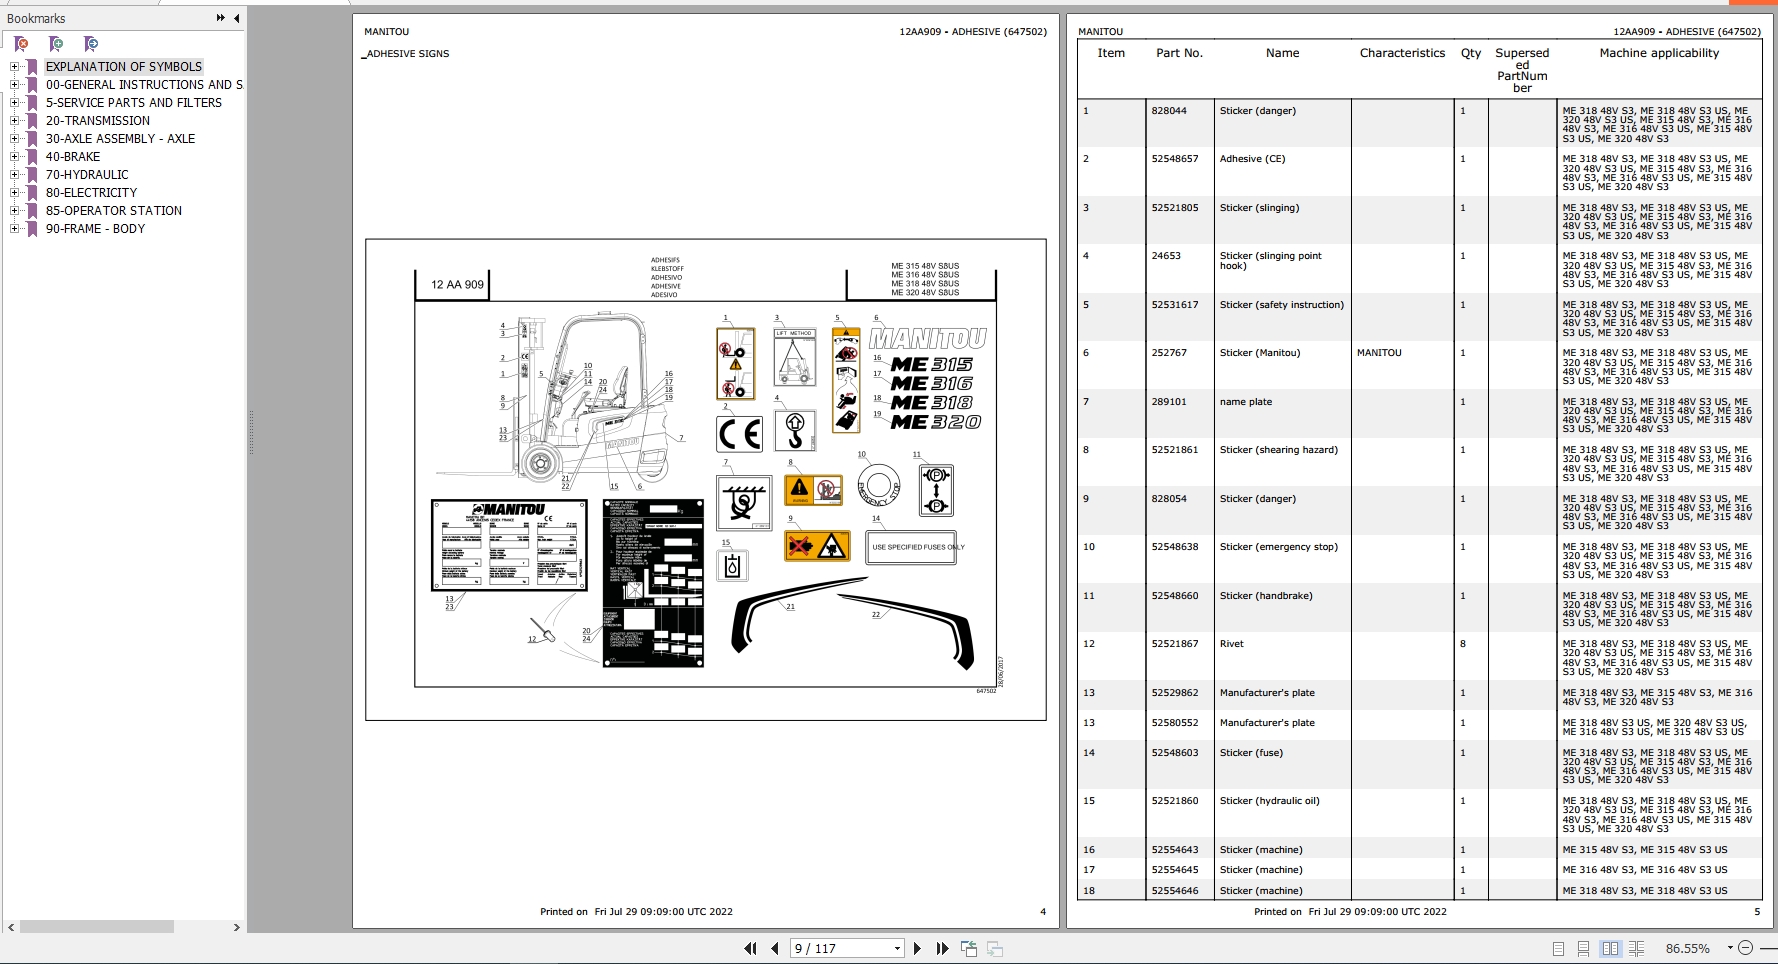The height and width of the screenshot is (964, 1778).
Task: Select the 90-FRAME - BODY bookmark
Action: [x=95, y=229]
